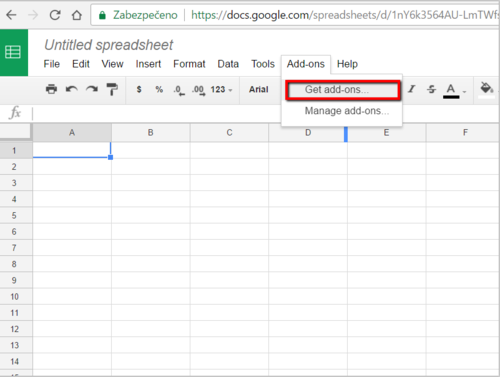Click the browser back arrow
Viewport: 500px width, 377px height.
click(x=11, y=15)
